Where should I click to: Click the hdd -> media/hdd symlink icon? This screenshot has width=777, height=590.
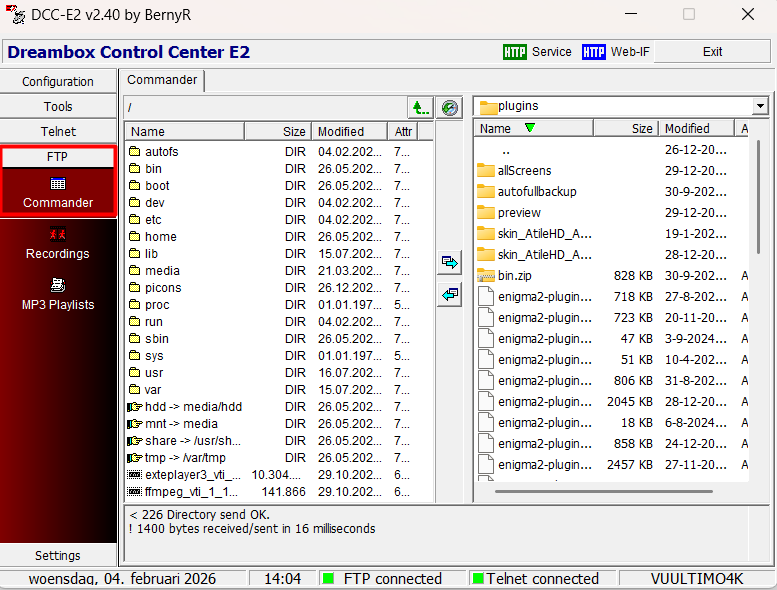click(x=135, y=407)
